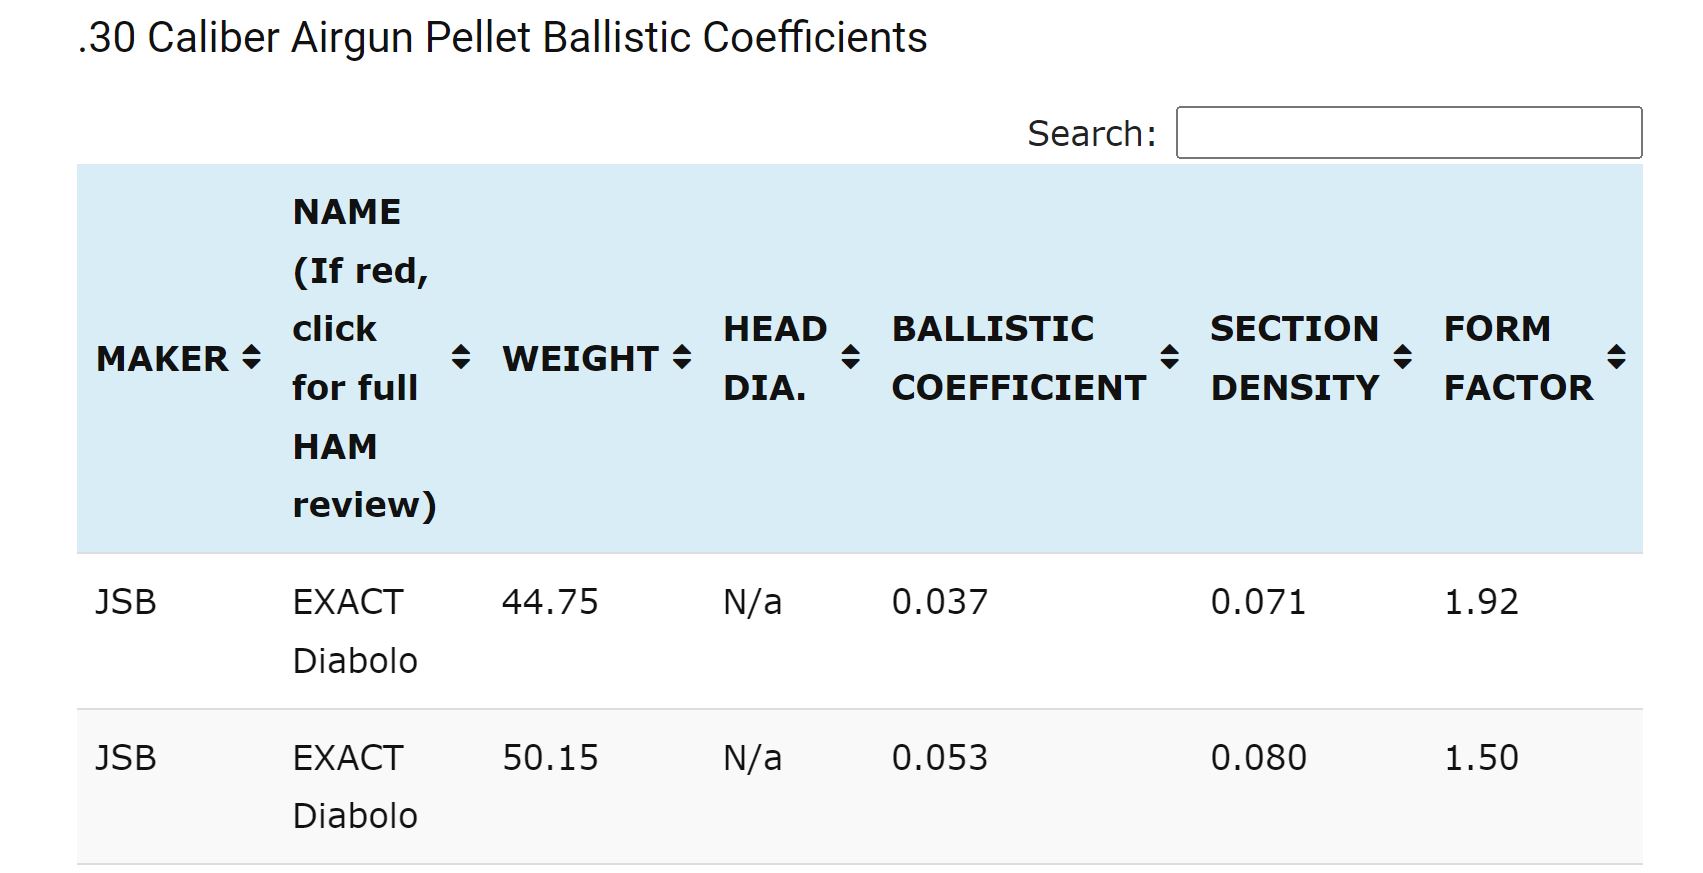This screenshot has width=1703, height=873.
Task: Toggle sort on HEAD DIA. arrows
Action: [851, 357]
